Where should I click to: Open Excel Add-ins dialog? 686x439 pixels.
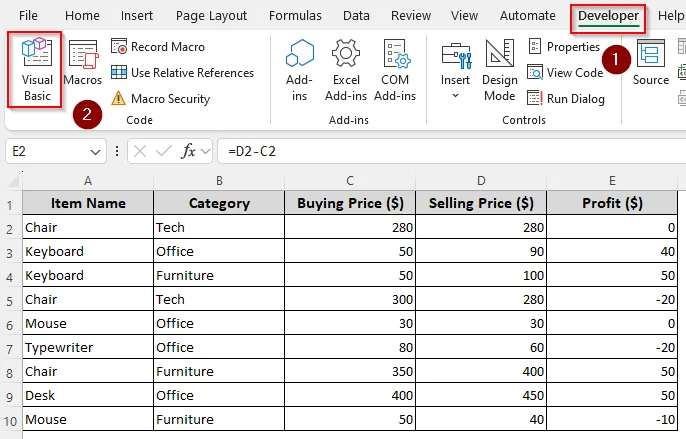point(346,70)
